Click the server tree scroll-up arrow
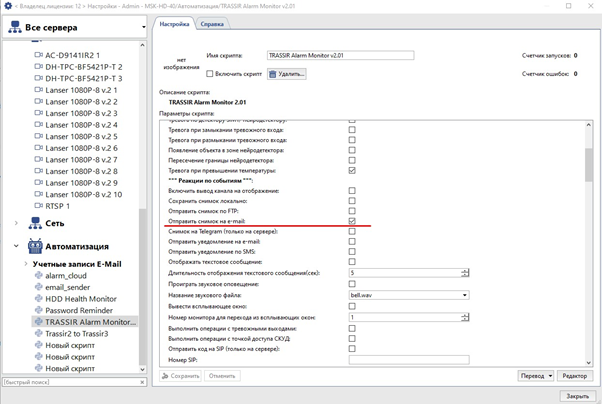This screenshot has height=404, width=602. coord(142,45)
